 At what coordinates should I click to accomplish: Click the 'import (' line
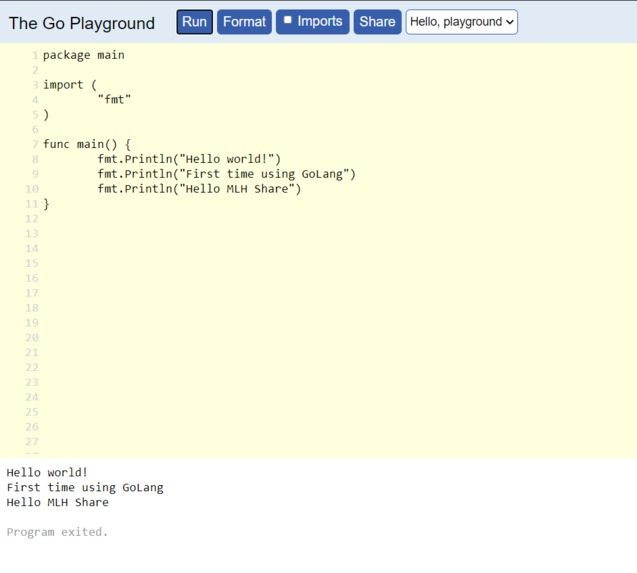click(70, 85)
